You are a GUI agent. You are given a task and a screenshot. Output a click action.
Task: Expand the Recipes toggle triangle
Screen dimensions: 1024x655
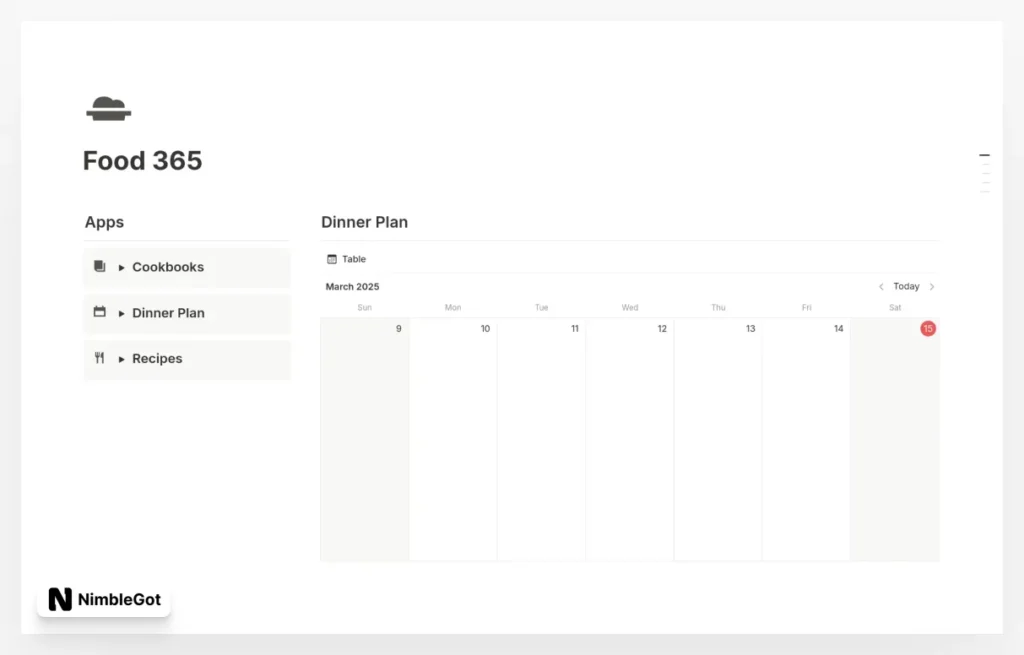[122, 359]
